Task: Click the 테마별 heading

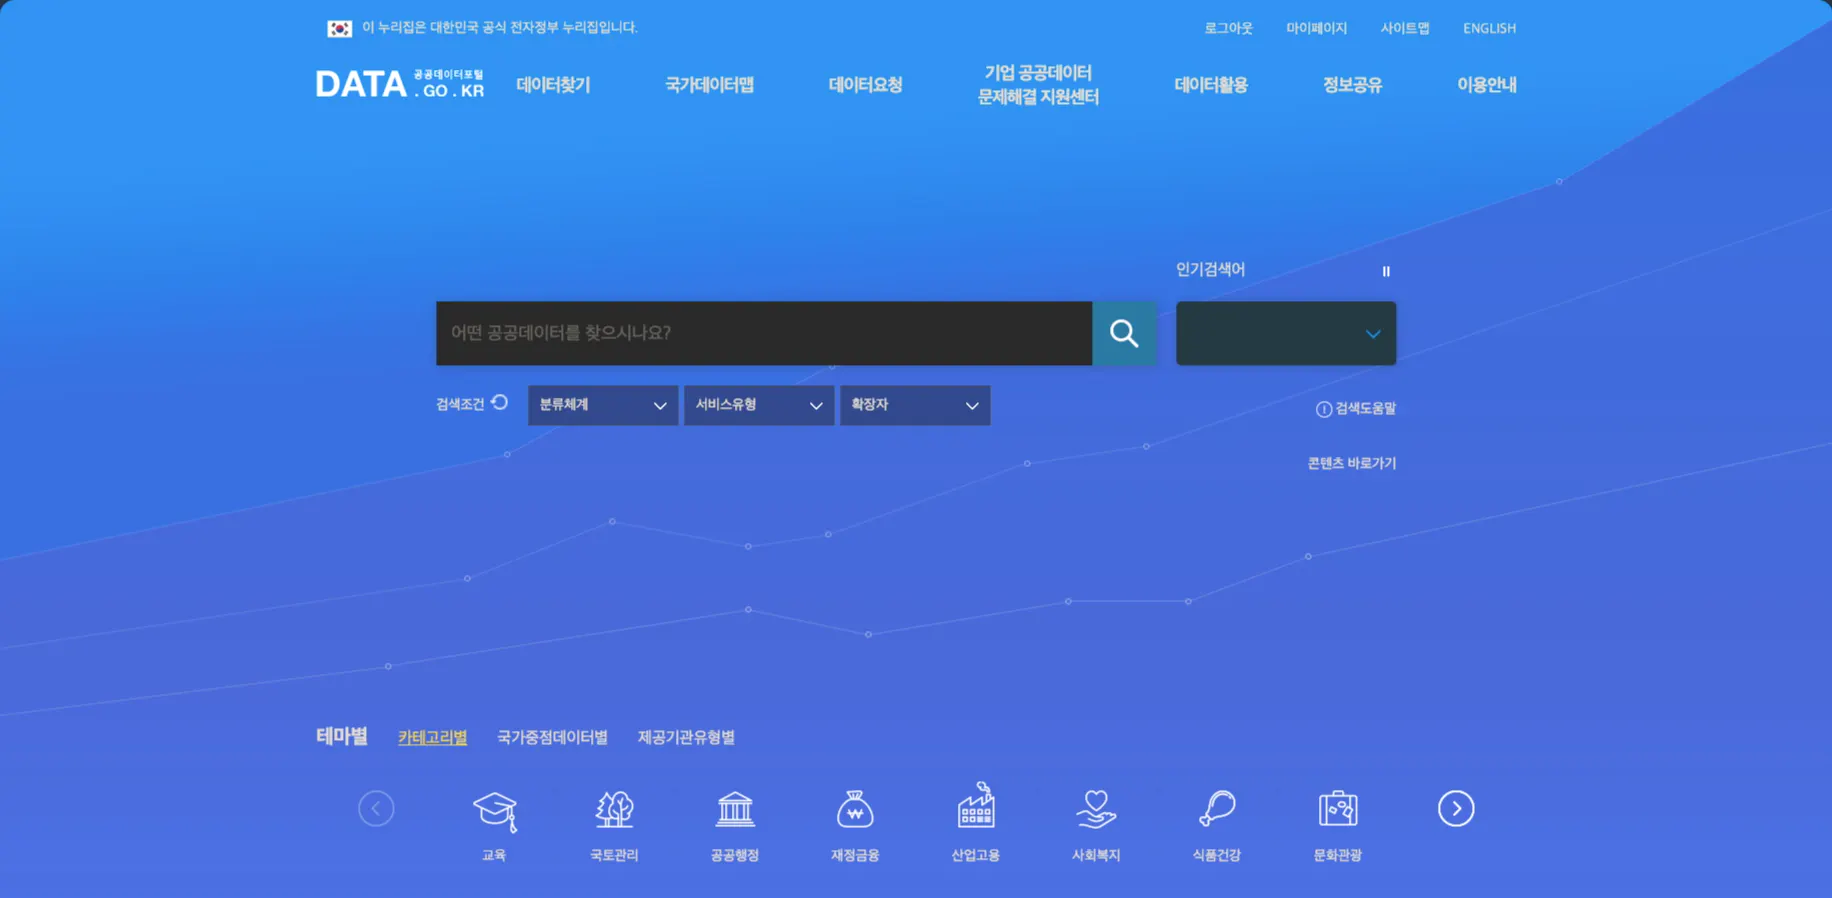Action: tap(342, 736)
